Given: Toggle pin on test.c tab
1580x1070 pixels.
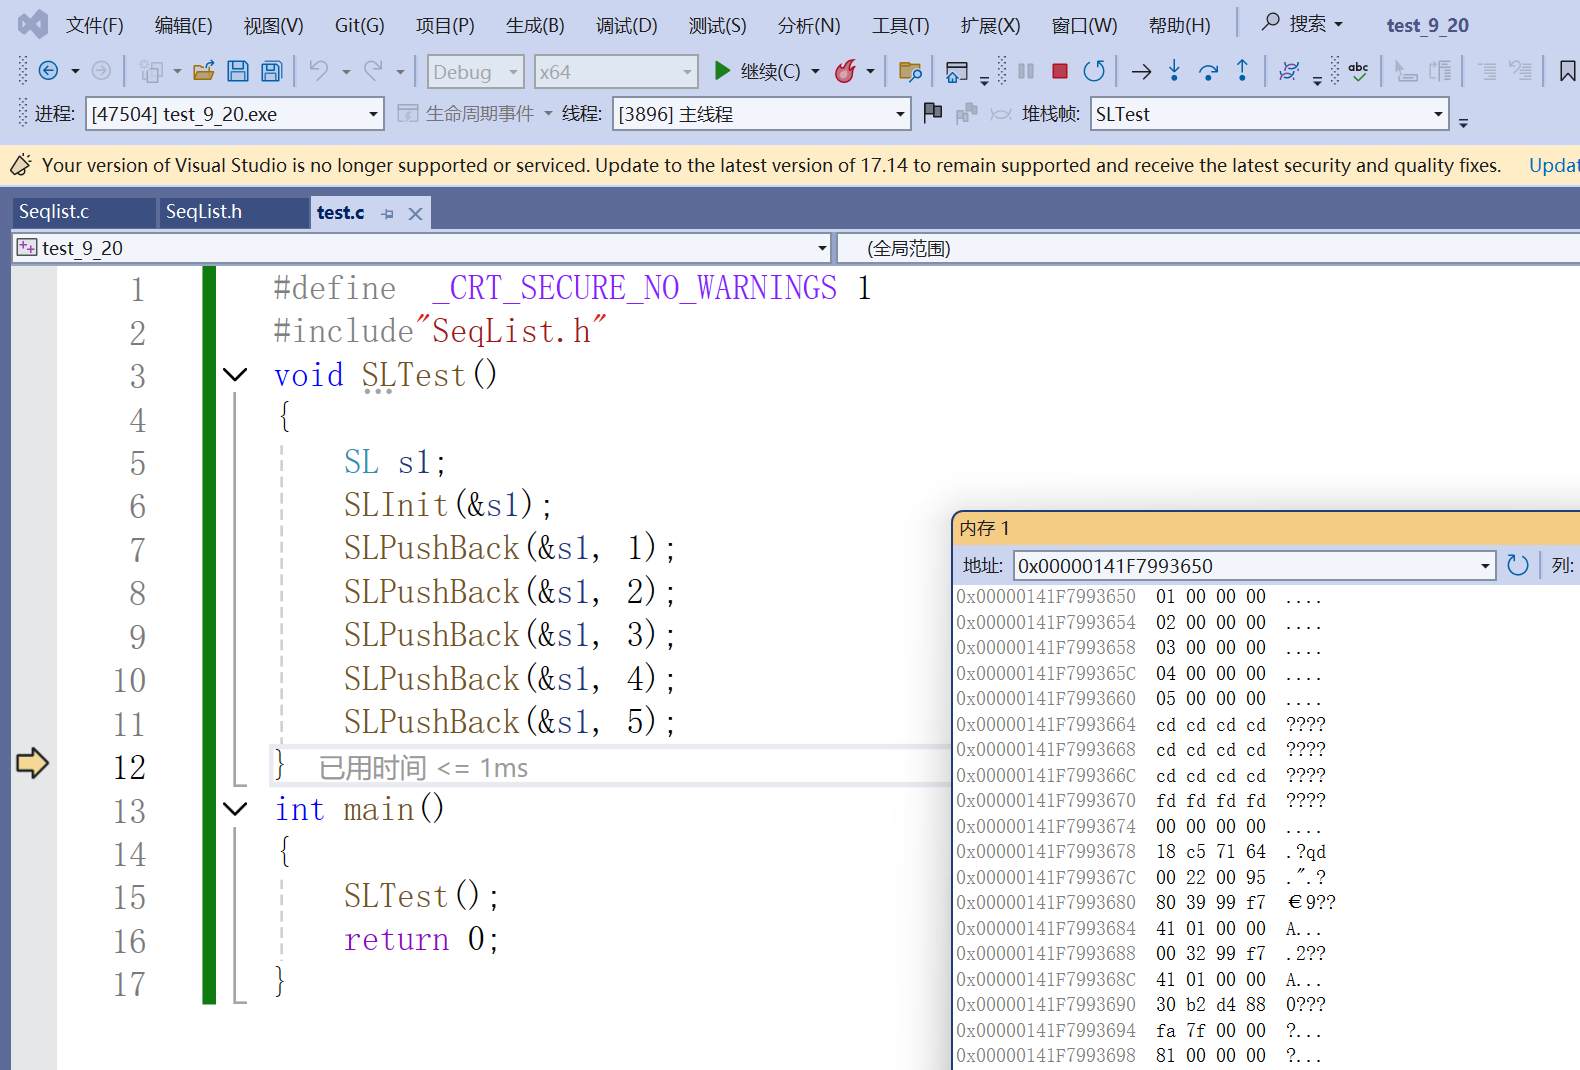Looking at the screenshot, I should pos(388,213).
